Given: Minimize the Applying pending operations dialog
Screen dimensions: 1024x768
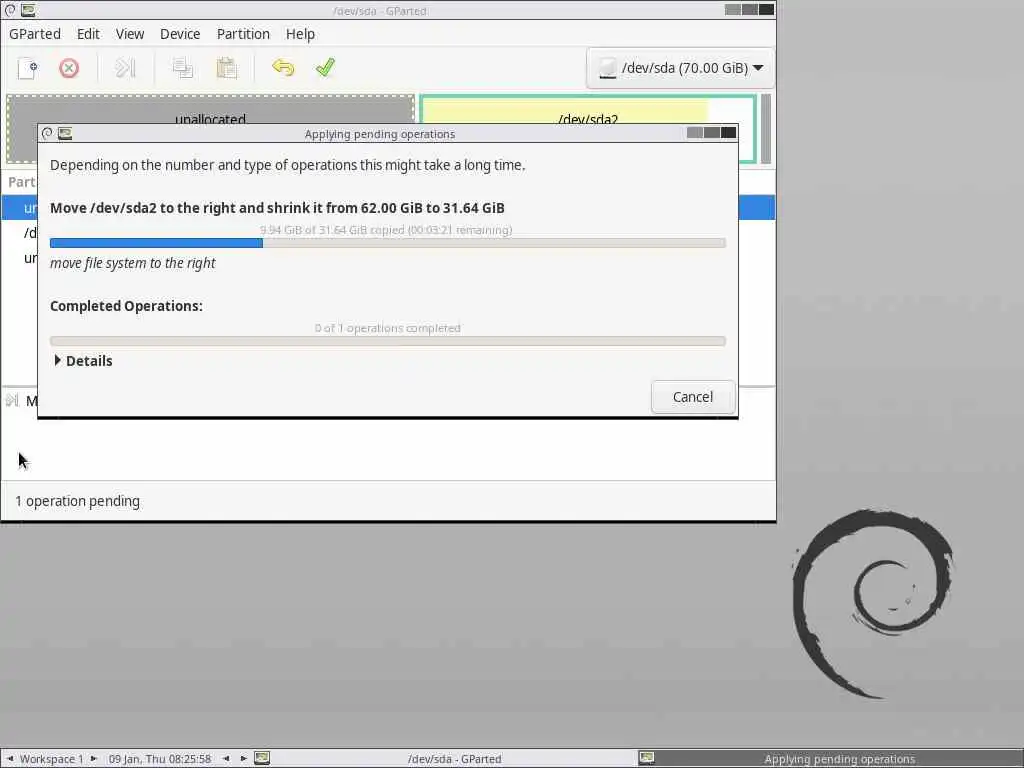Looking at the screenshot, I should point(695,133).
